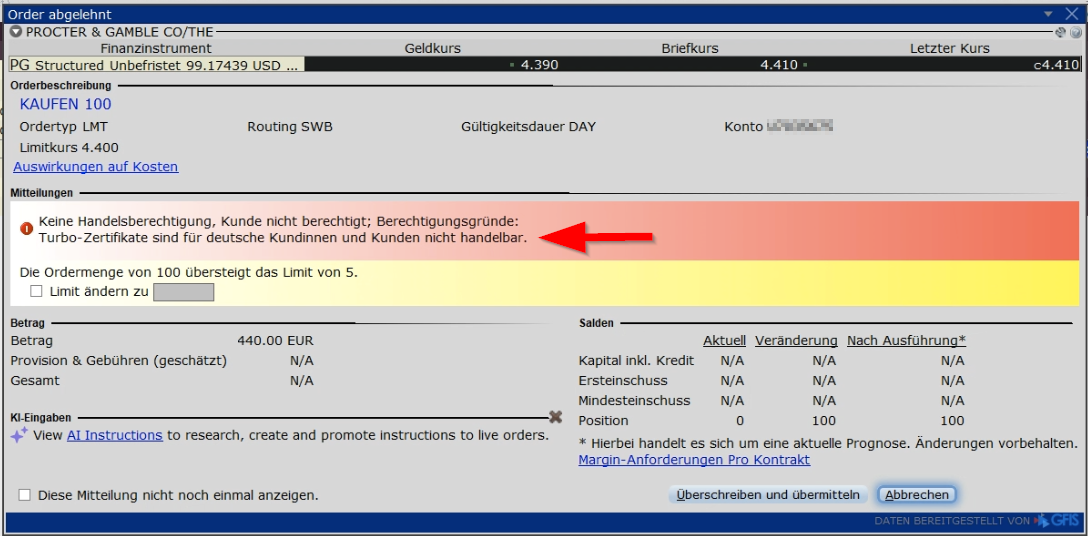Click the Letzter Kurs column header
The height and width of the screenshot is (536, 1088).
point(950,49)
